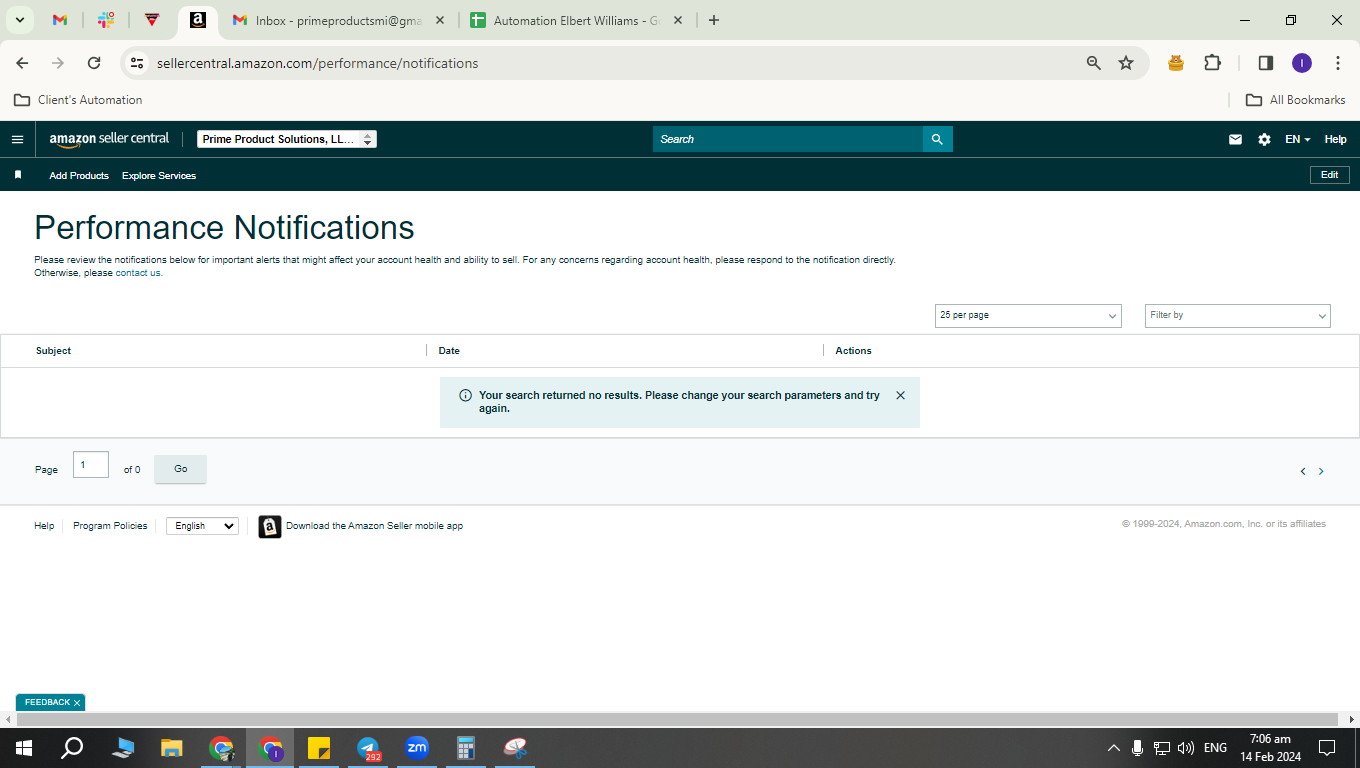Open the Prime Product Solutions account selector

(x=286, y=139)
